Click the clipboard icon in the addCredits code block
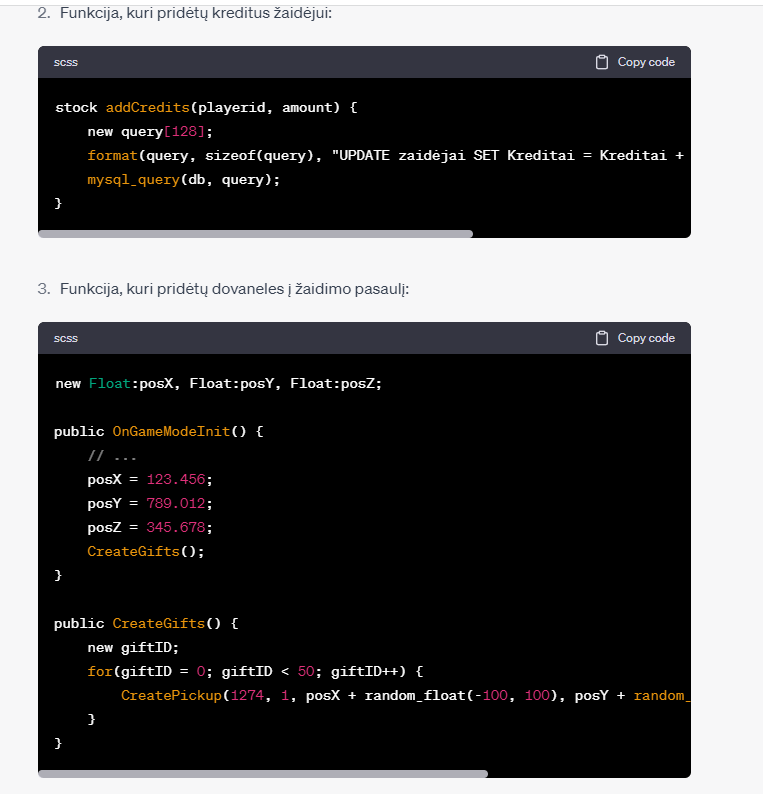 [x=602, y=62]
